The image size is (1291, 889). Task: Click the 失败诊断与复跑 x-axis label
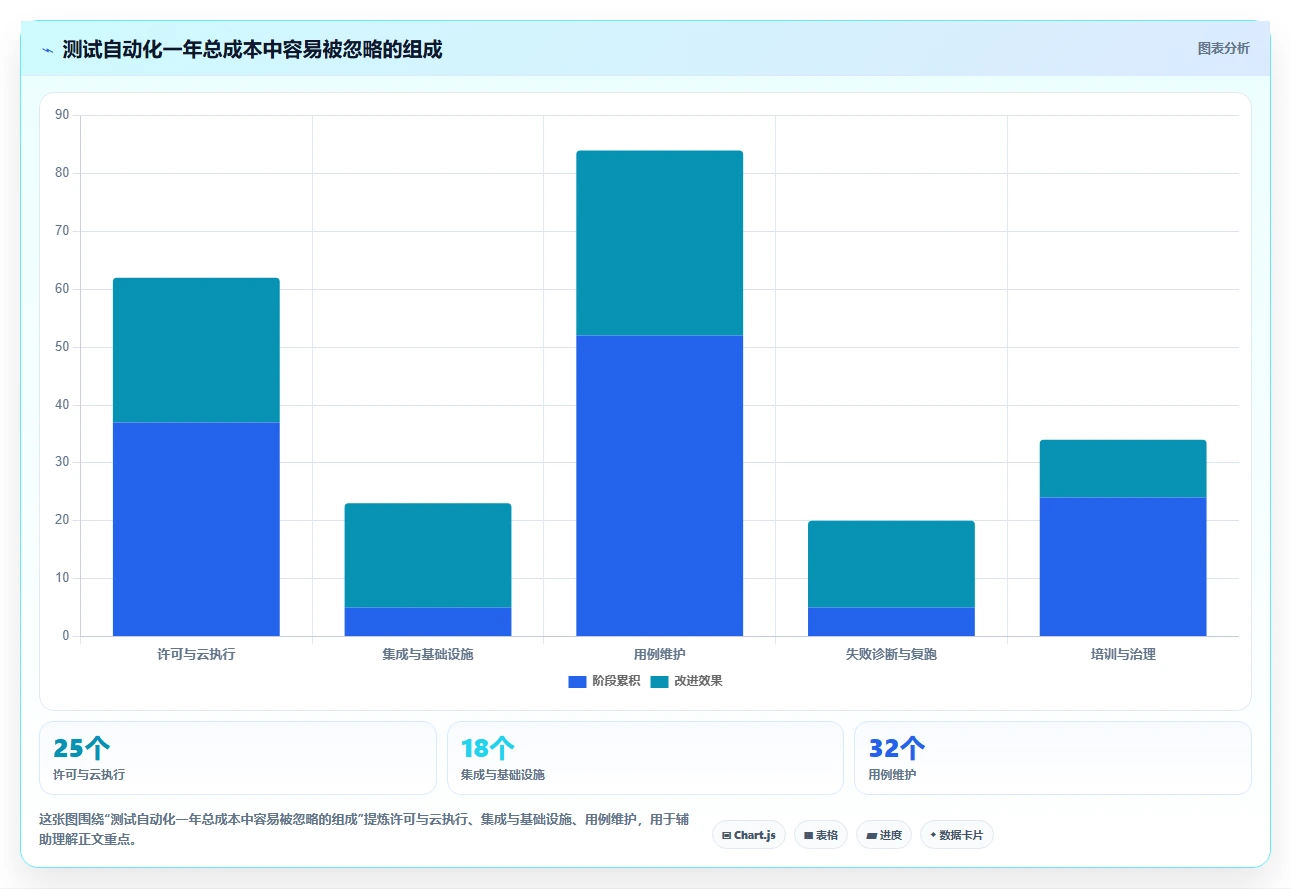pyautogui.click(x=892, y=655)
